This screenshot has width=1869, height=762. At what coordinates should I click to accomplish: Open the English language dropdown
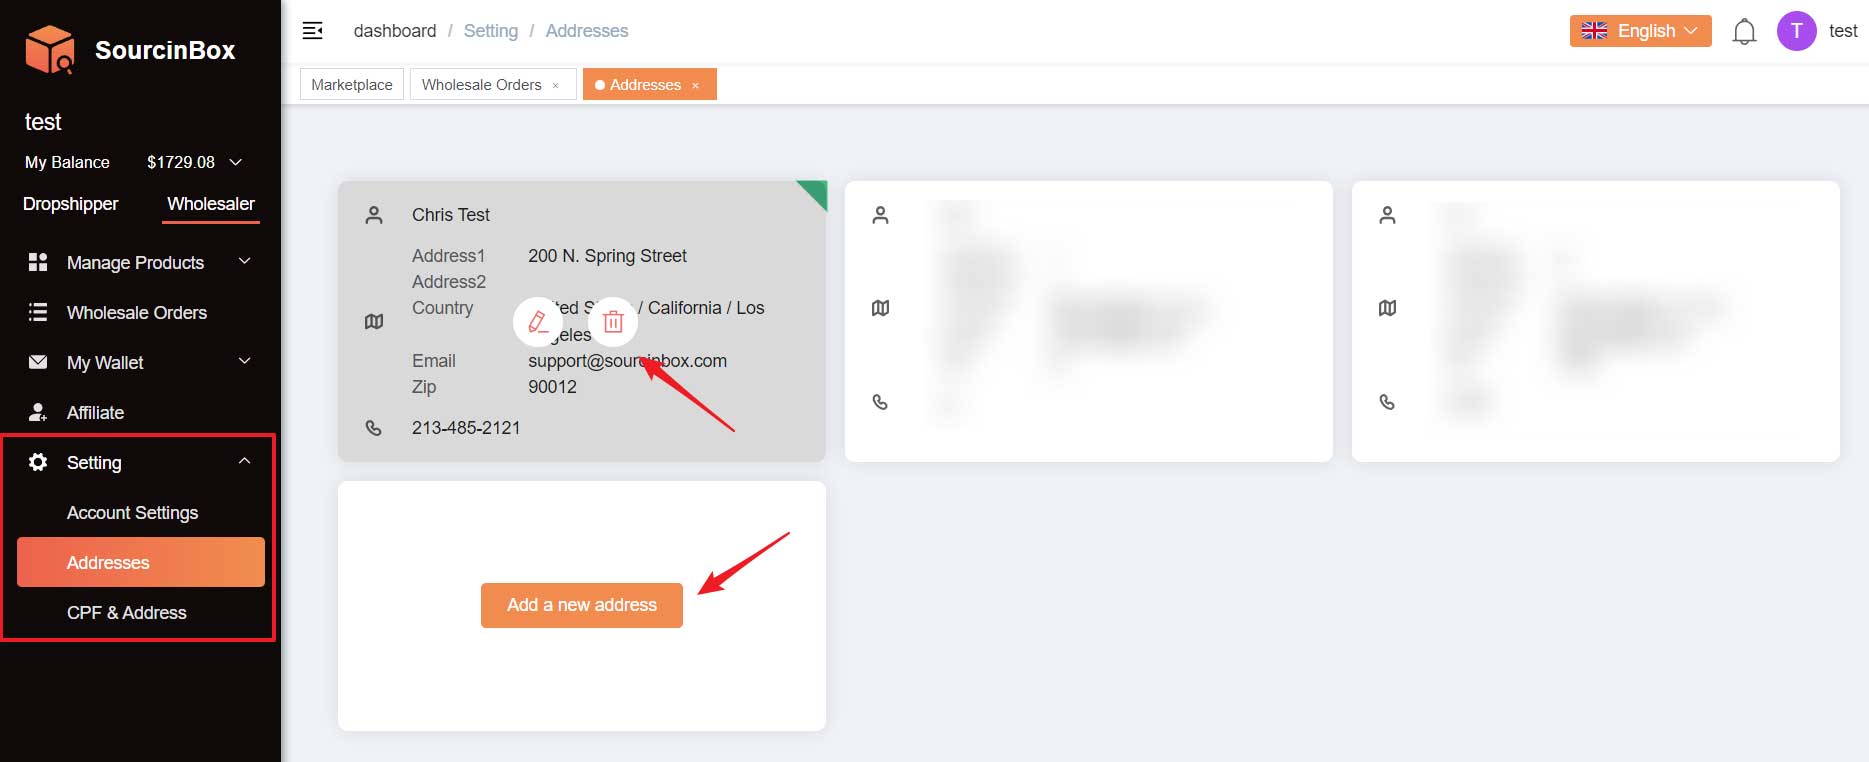(1640, 31)
